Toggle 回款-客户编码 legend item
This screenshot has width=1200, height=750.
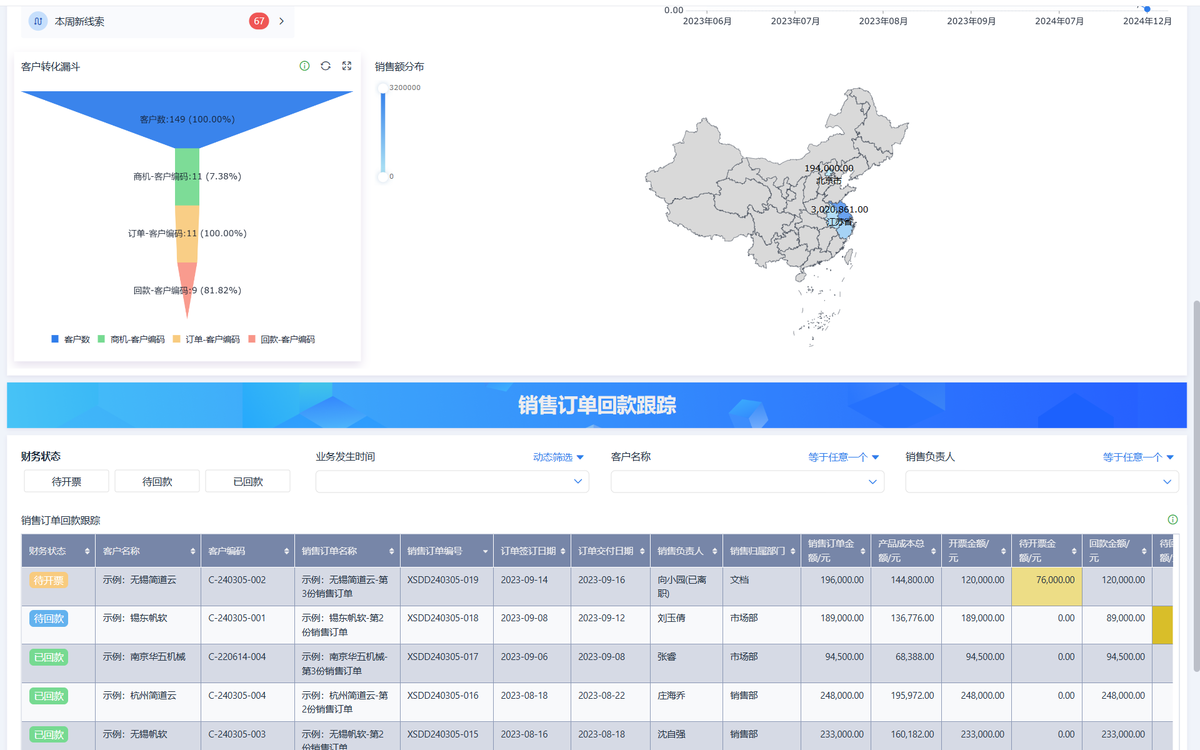(x=281, y=340)
